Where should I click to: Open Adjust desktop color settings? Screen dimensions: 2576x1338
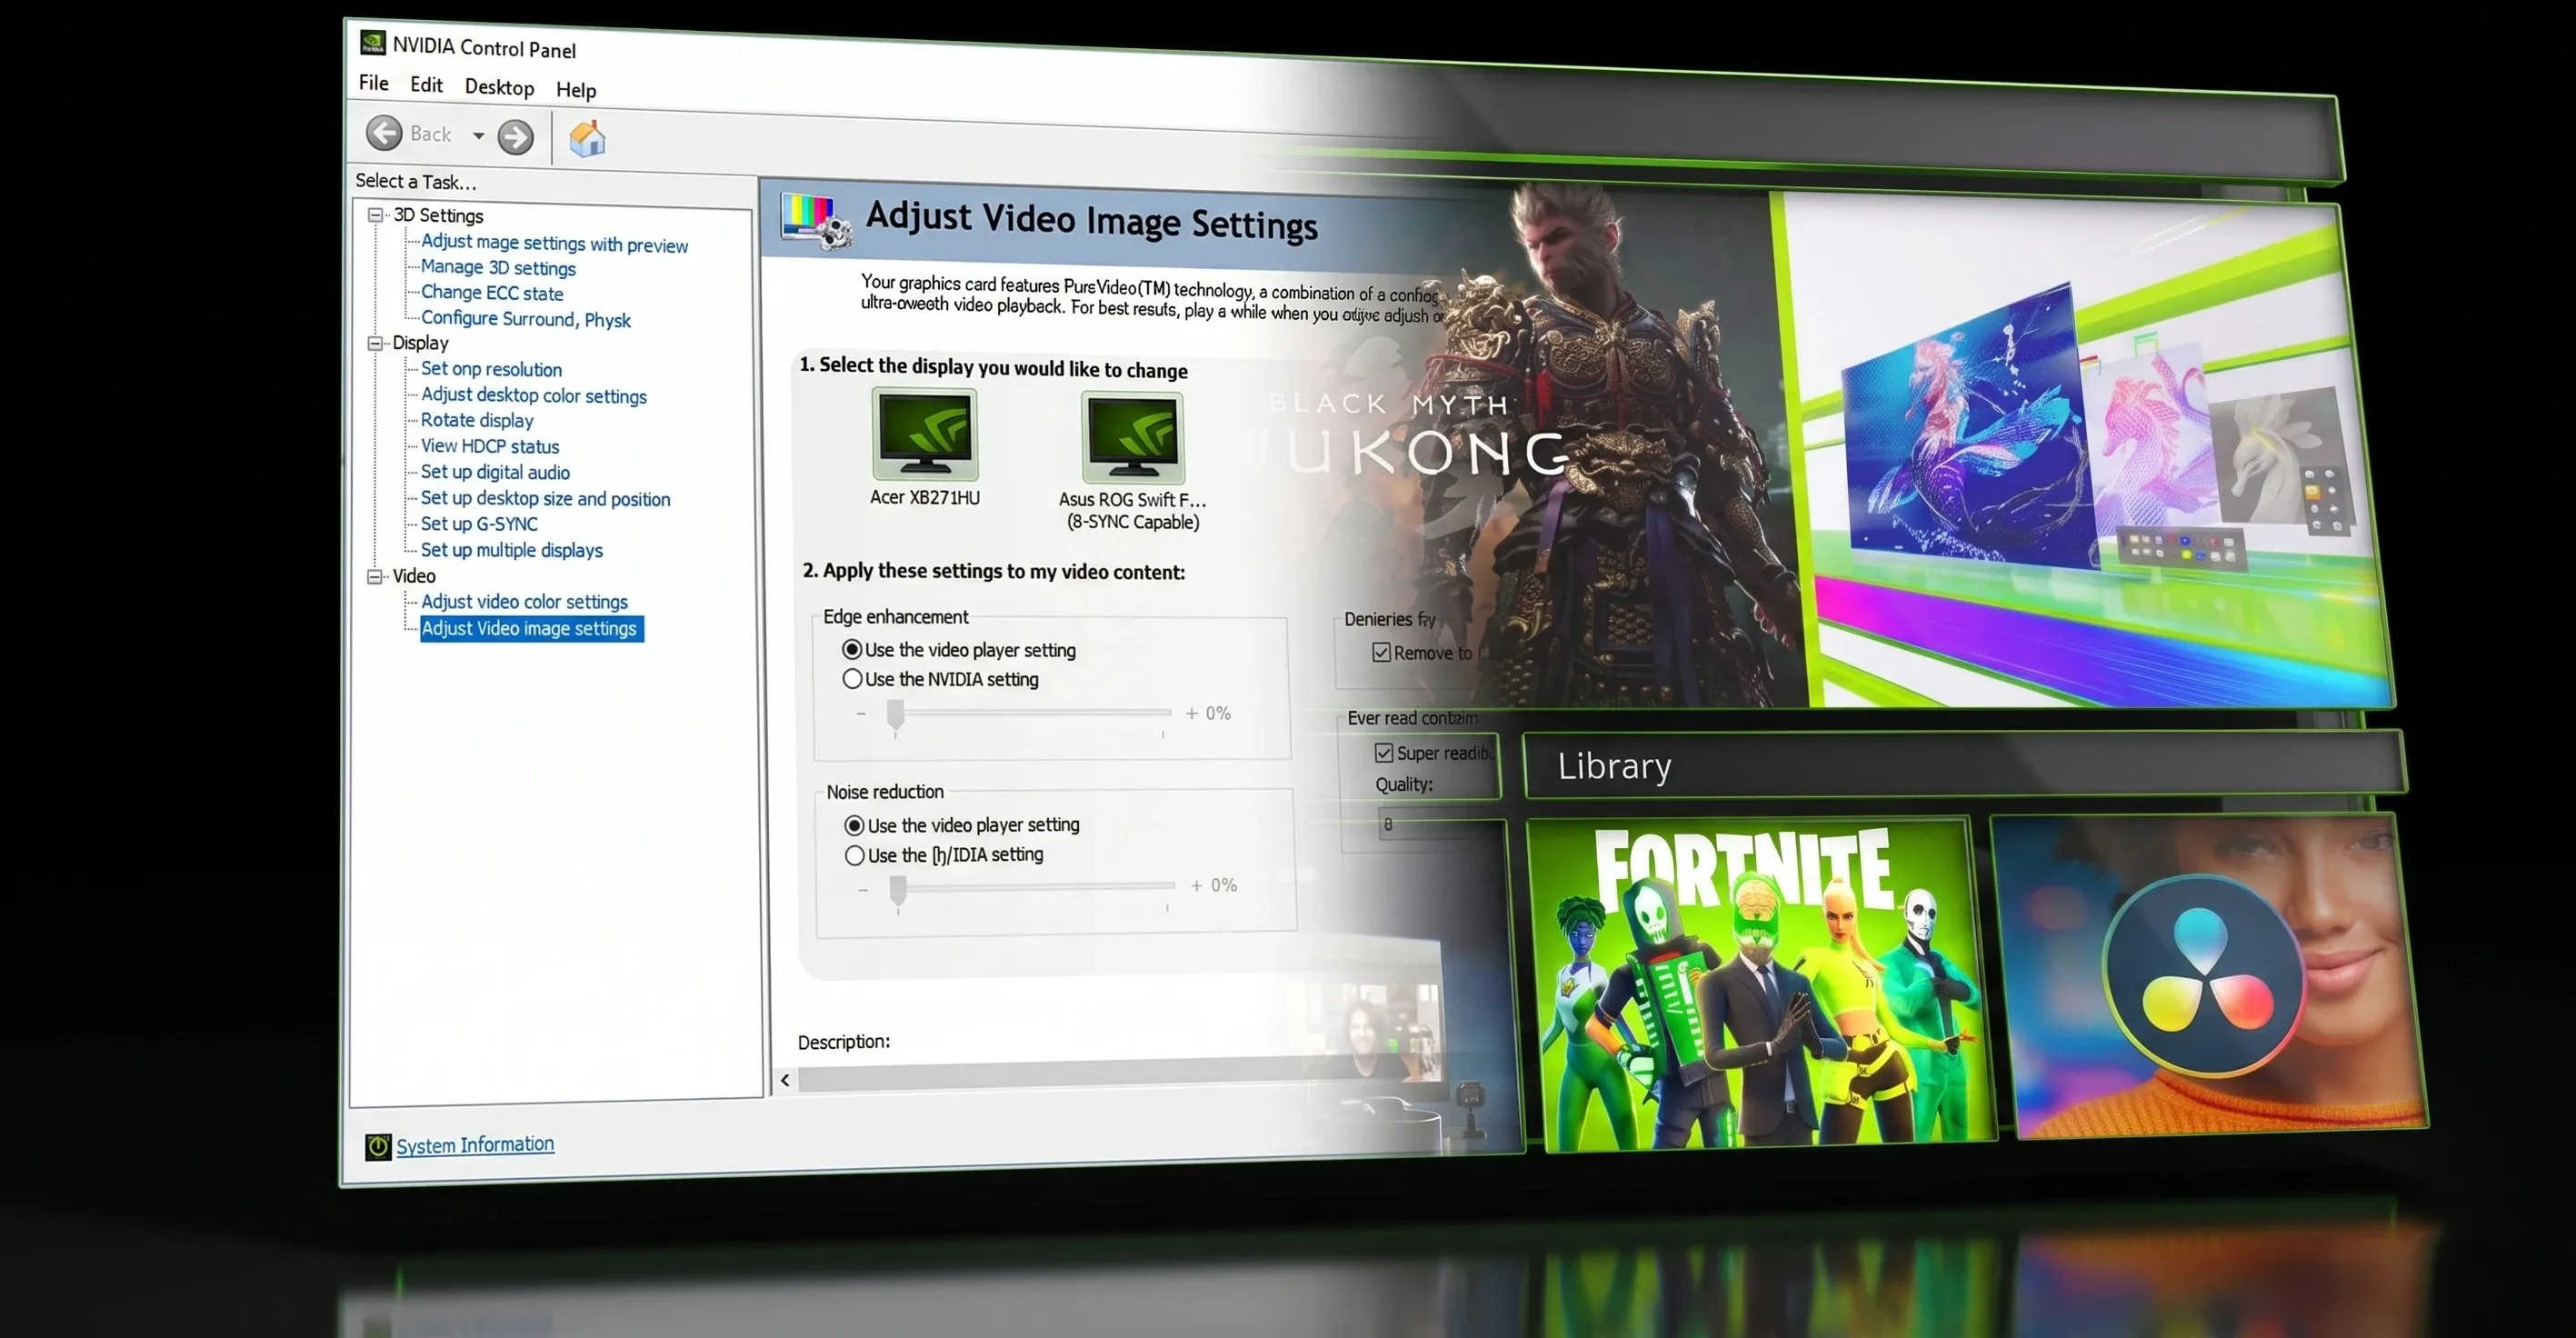point(533,395)
